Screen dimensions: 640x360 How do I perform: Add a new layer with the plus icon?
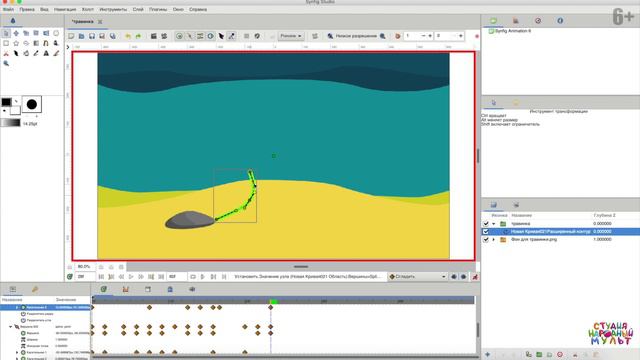[487, 354]
